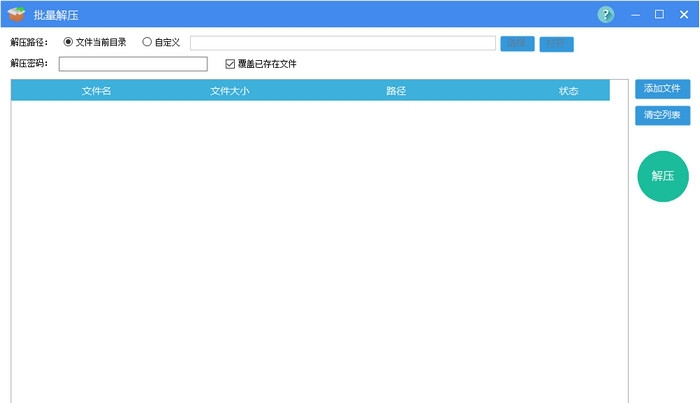Open help via question mark icon
This screenshot has height=419, width=700.
pos(606,14)
